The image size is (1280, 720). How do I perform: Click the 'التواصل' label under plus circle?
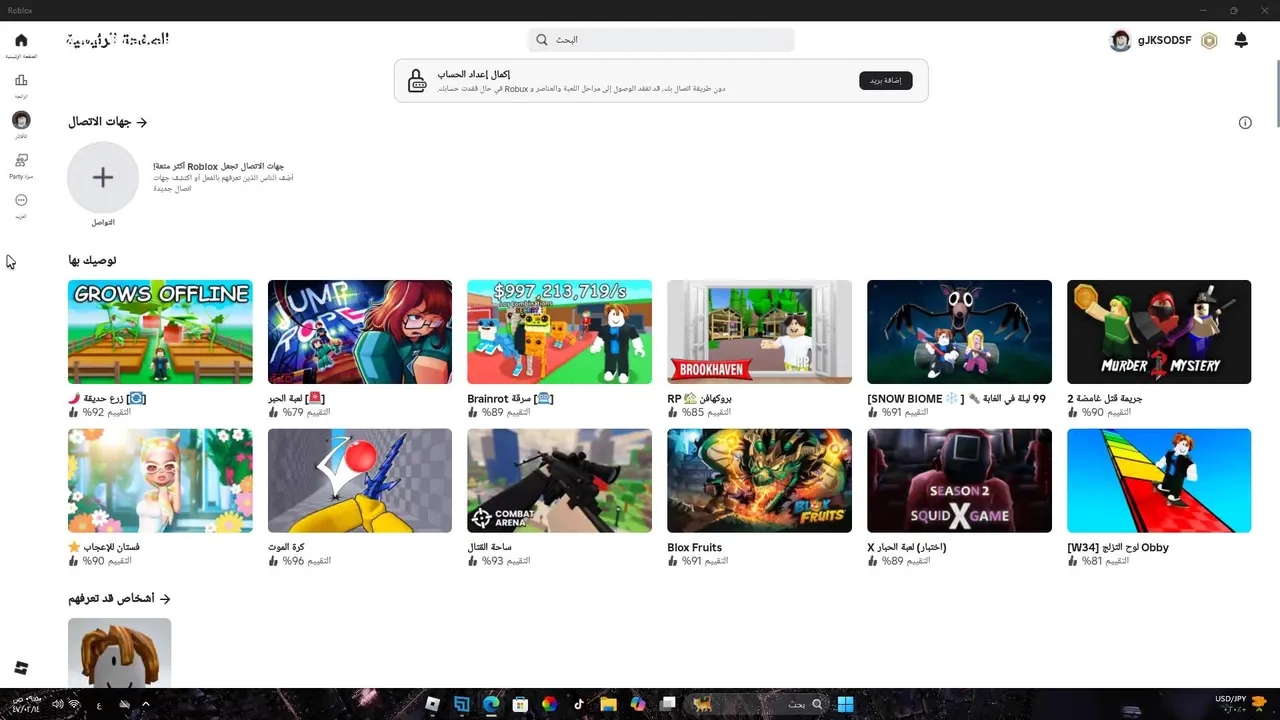[x=103, y=222]
